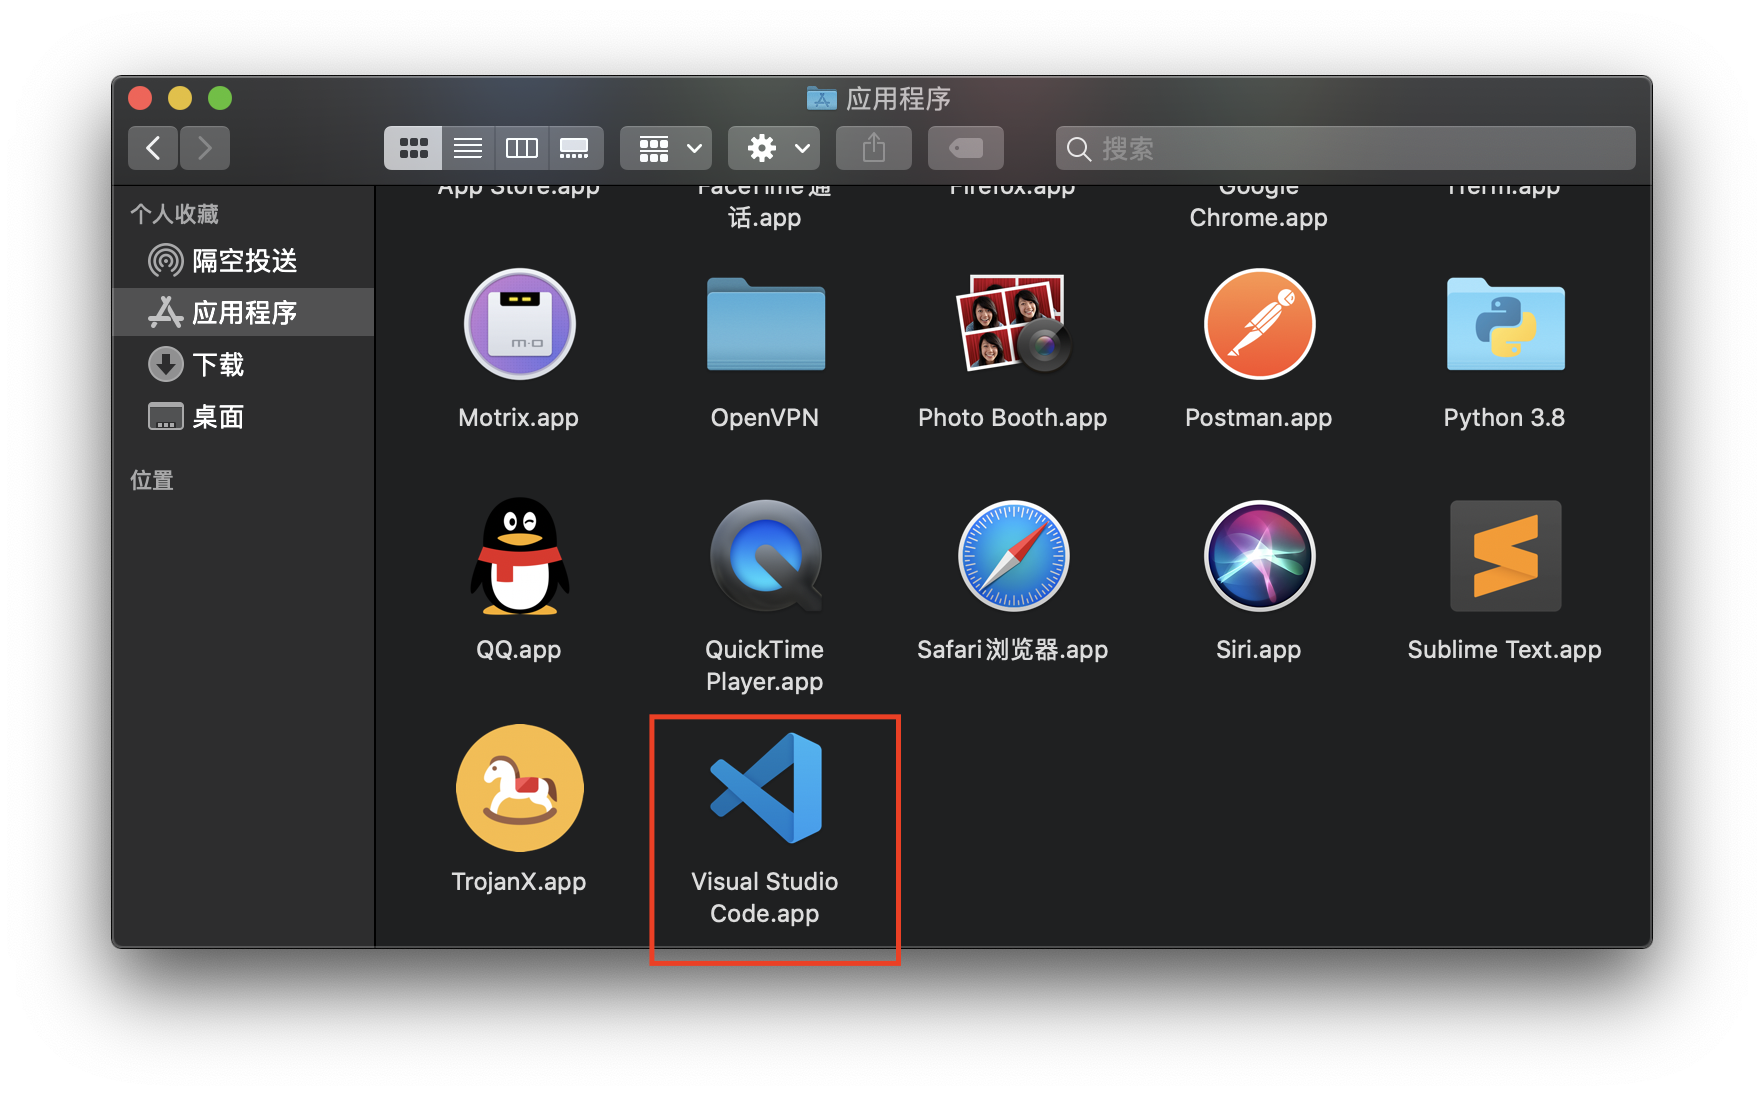The image size is (1764, 1096).
Task: Click the TrojanX.app file name label
Action: (518, 882)
